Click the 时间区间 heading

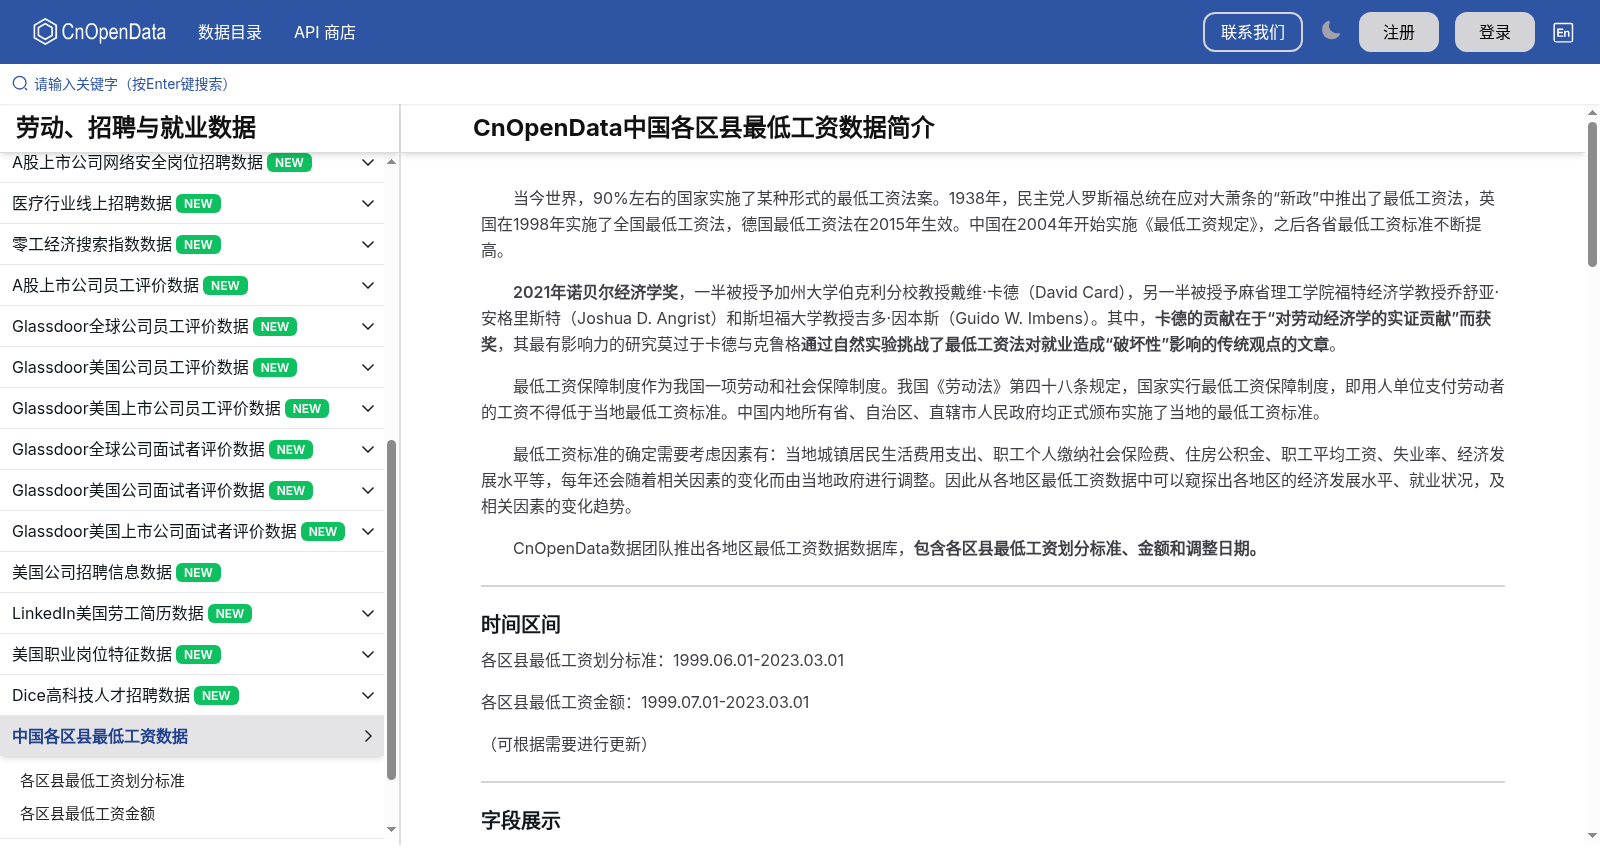520,624
